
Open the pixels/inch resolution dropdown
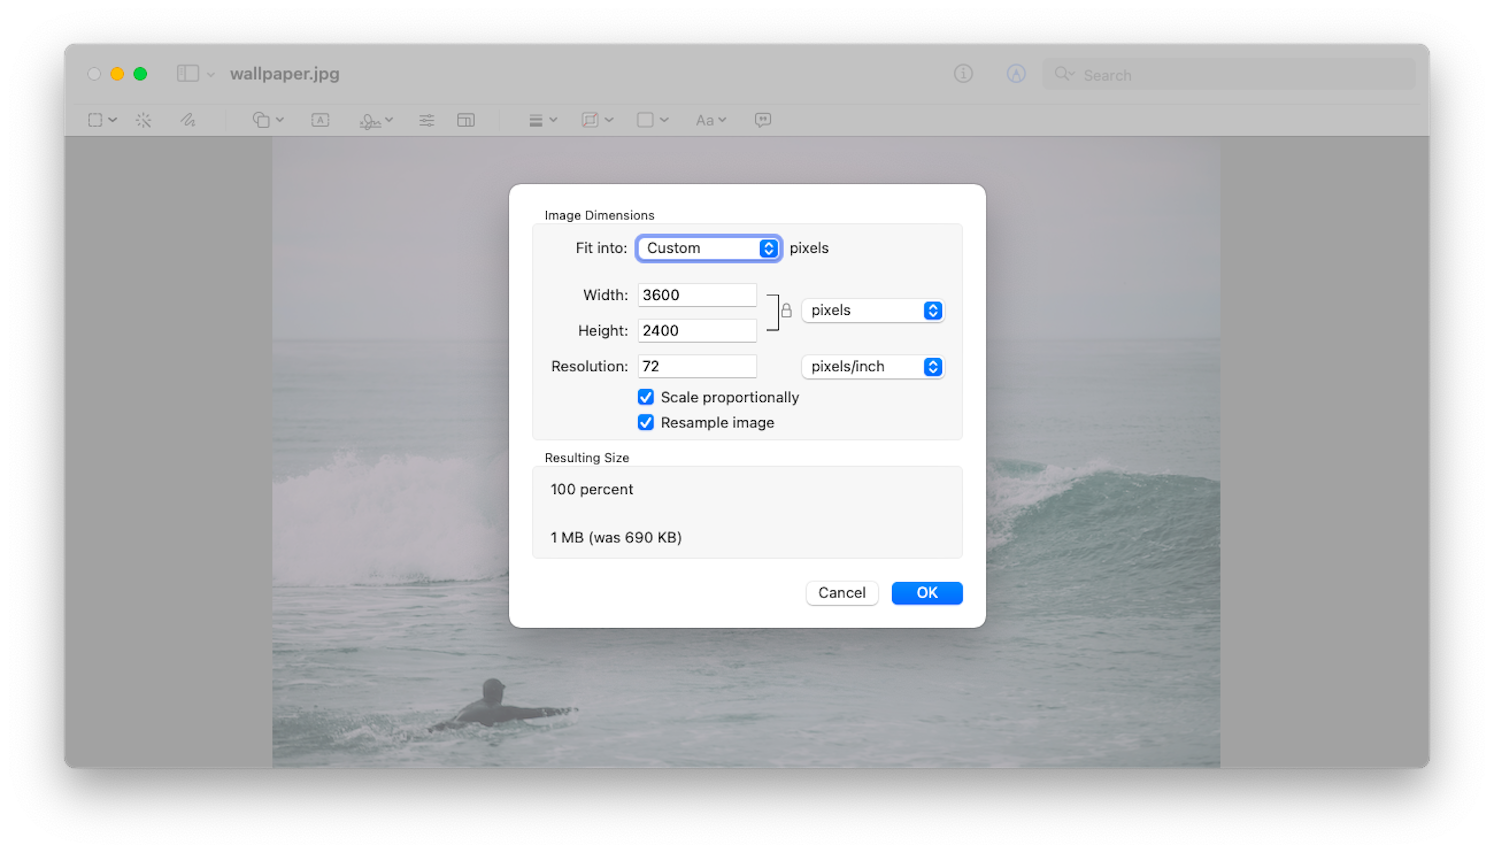coord(871,366)
